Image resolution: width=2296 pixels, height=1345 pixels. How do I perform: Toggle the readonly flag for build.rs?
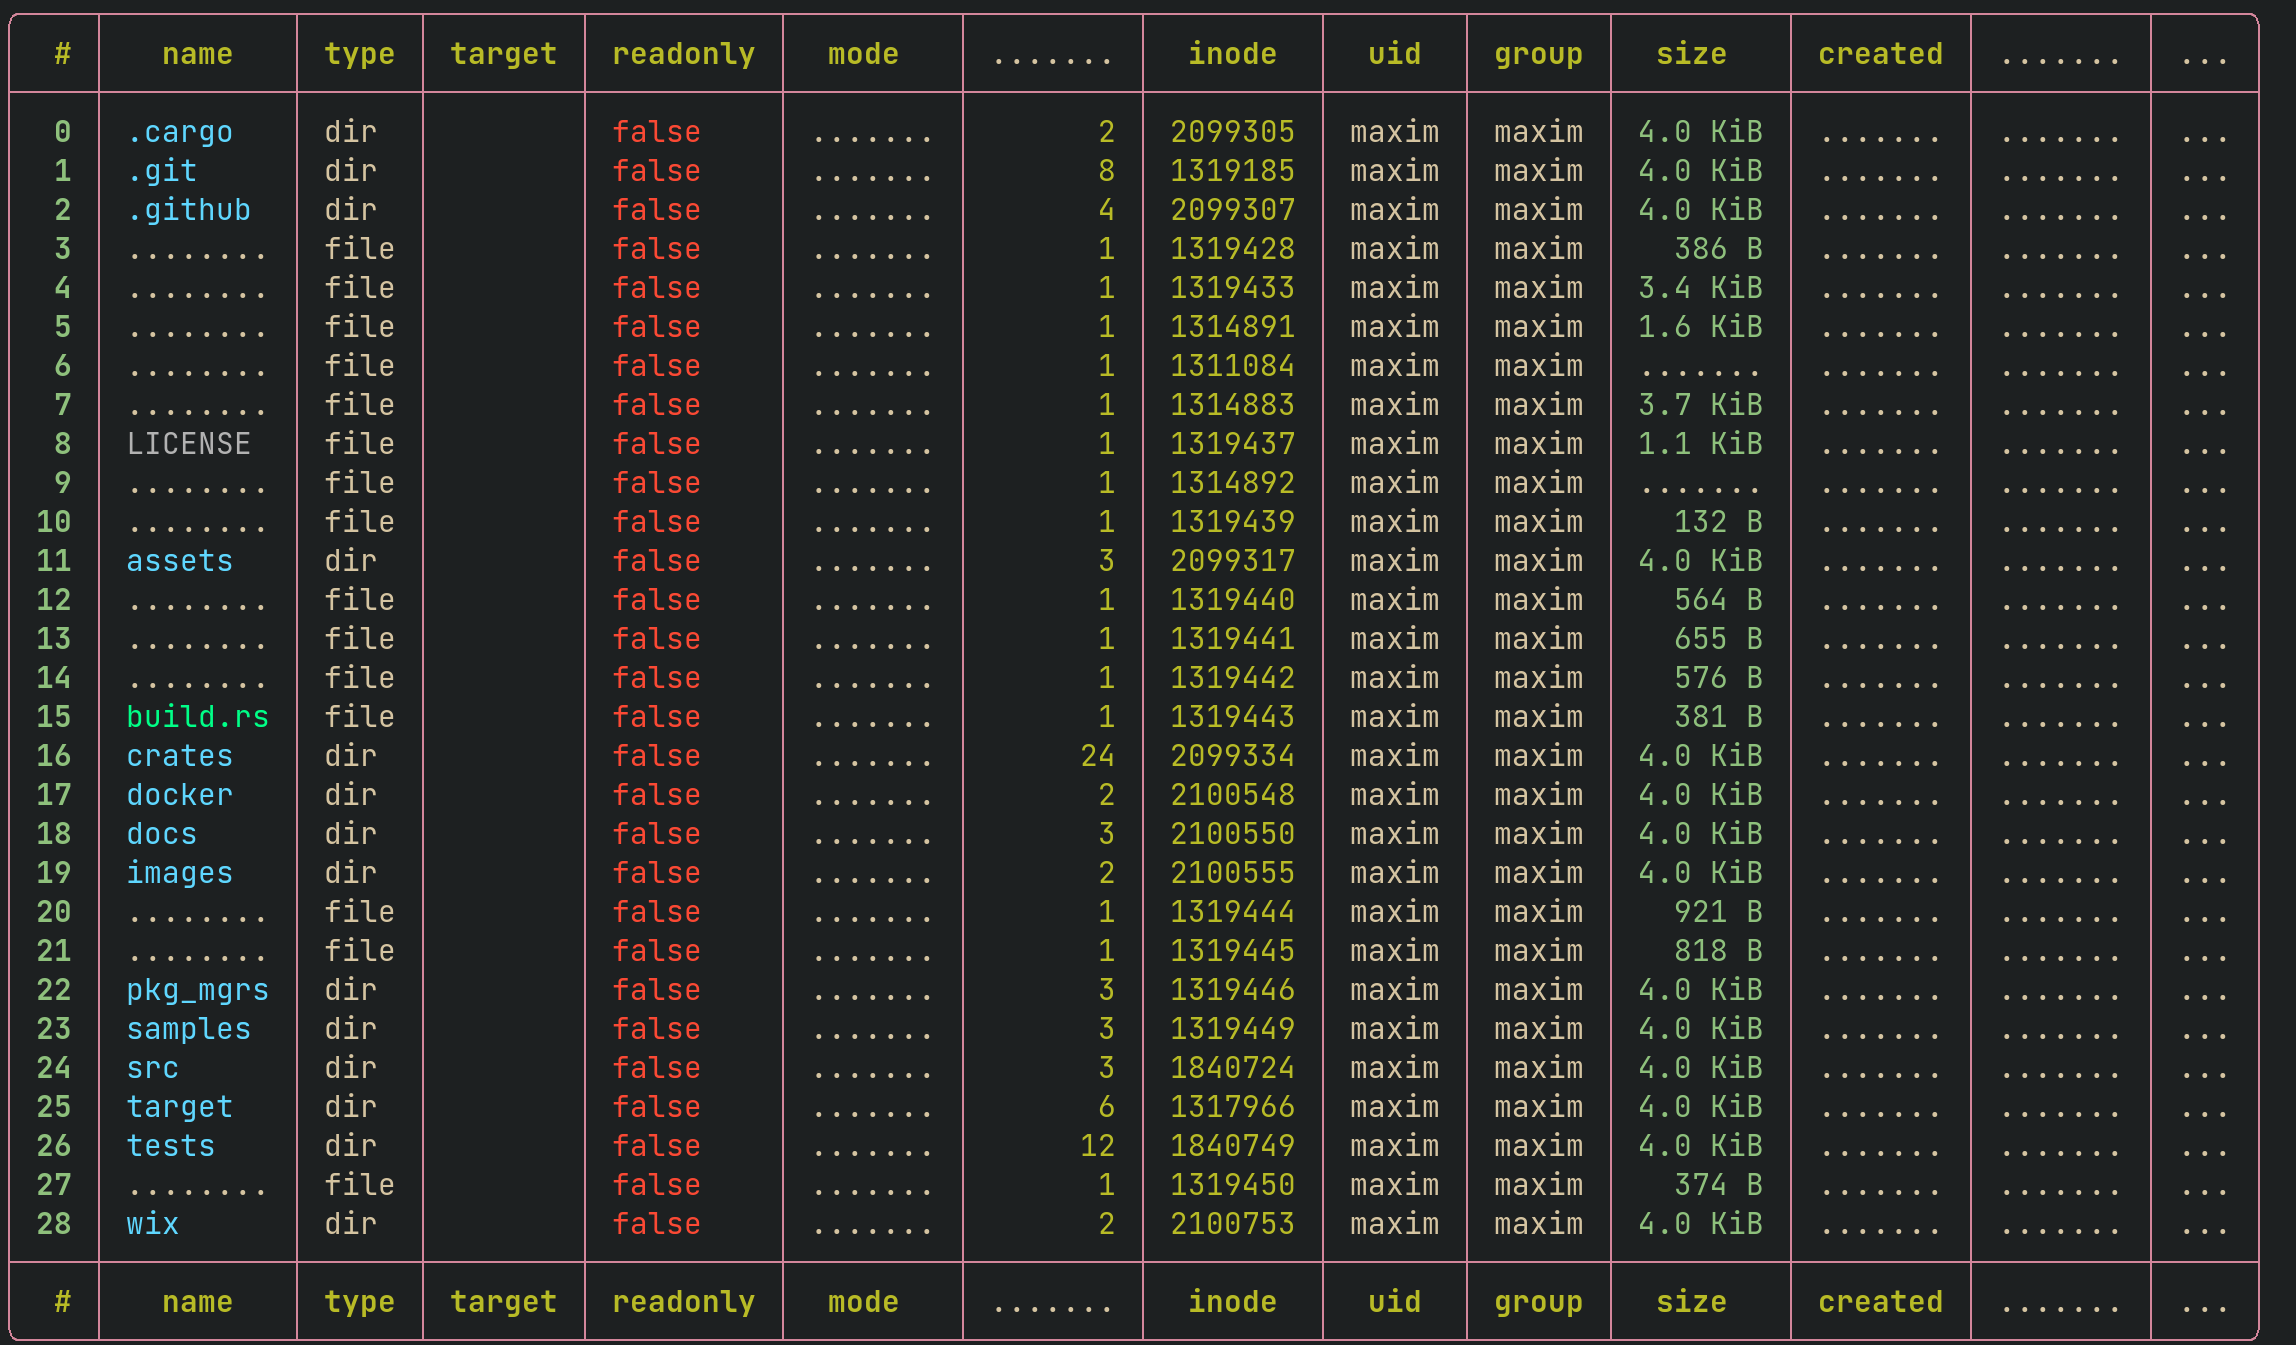(655, 716)
